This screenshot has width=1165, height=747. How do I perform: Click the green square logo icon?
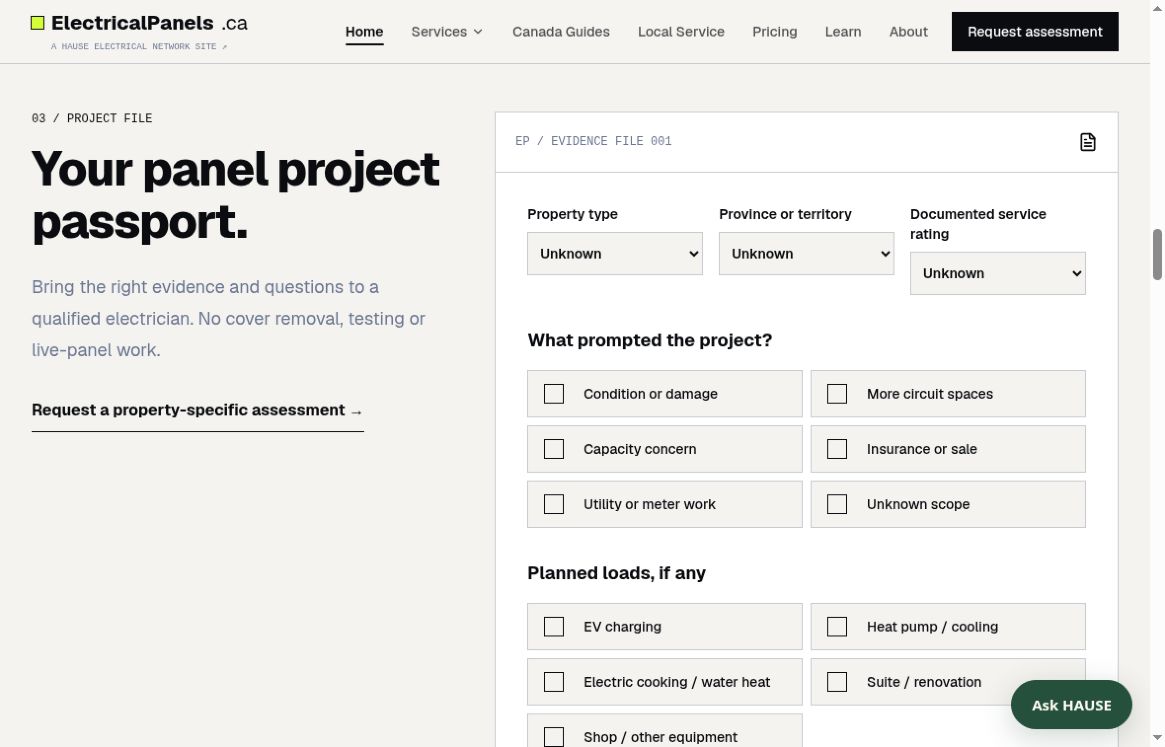point(37,23)
